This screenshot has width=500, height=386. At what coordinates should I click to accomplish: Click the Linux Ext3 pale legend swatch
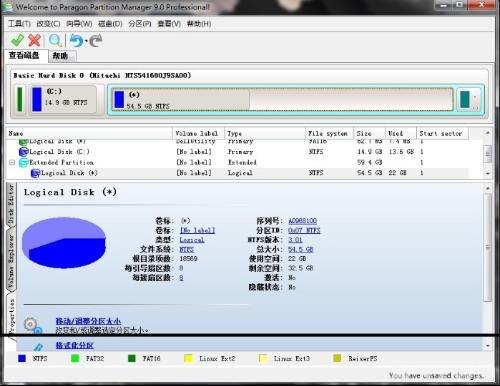(x=263, y=359)
